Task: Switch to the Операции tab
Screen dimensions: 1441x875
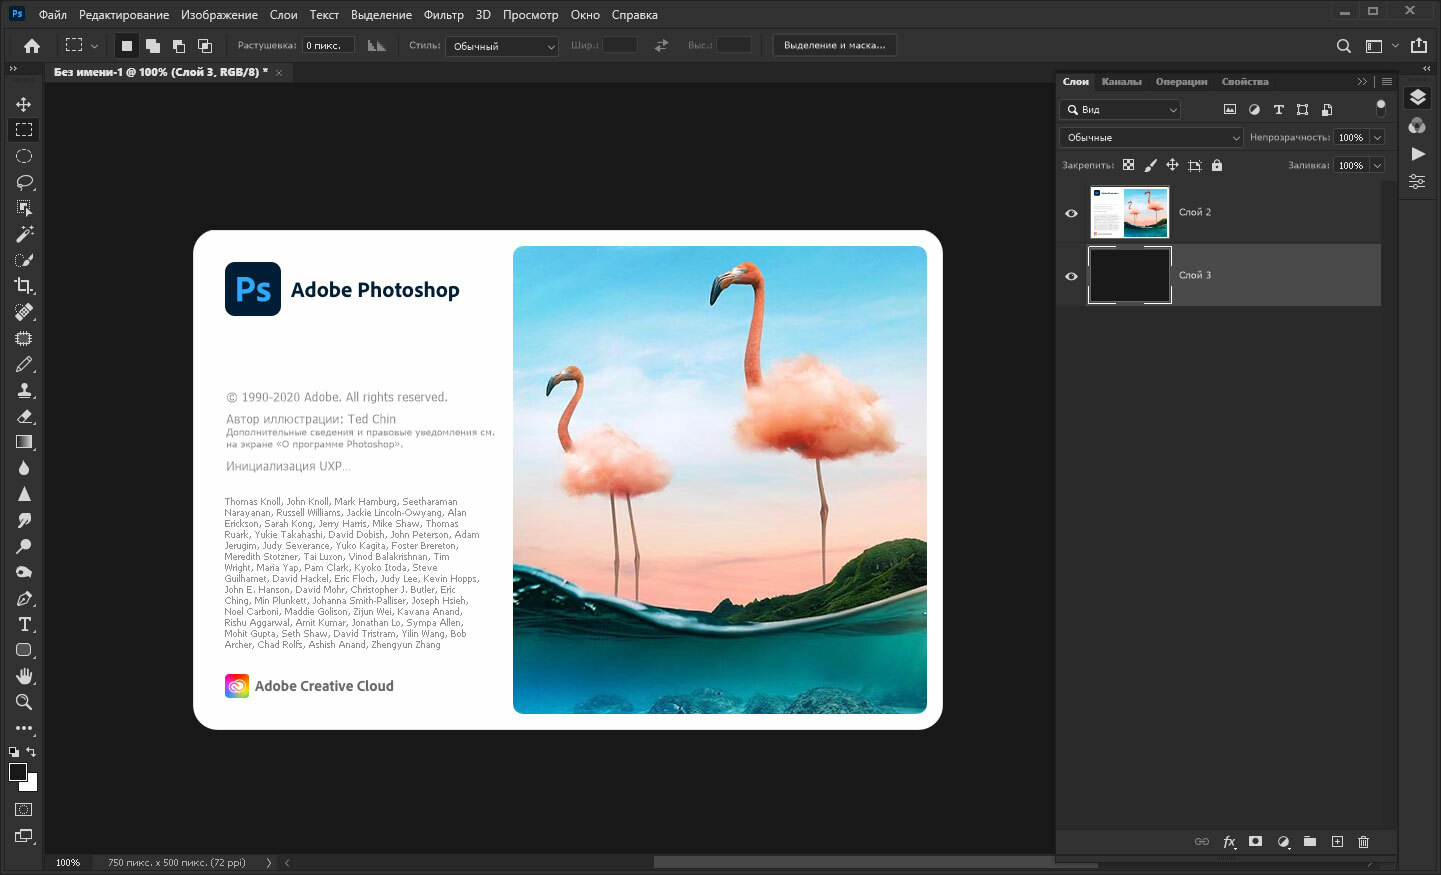Action: 1181,82
